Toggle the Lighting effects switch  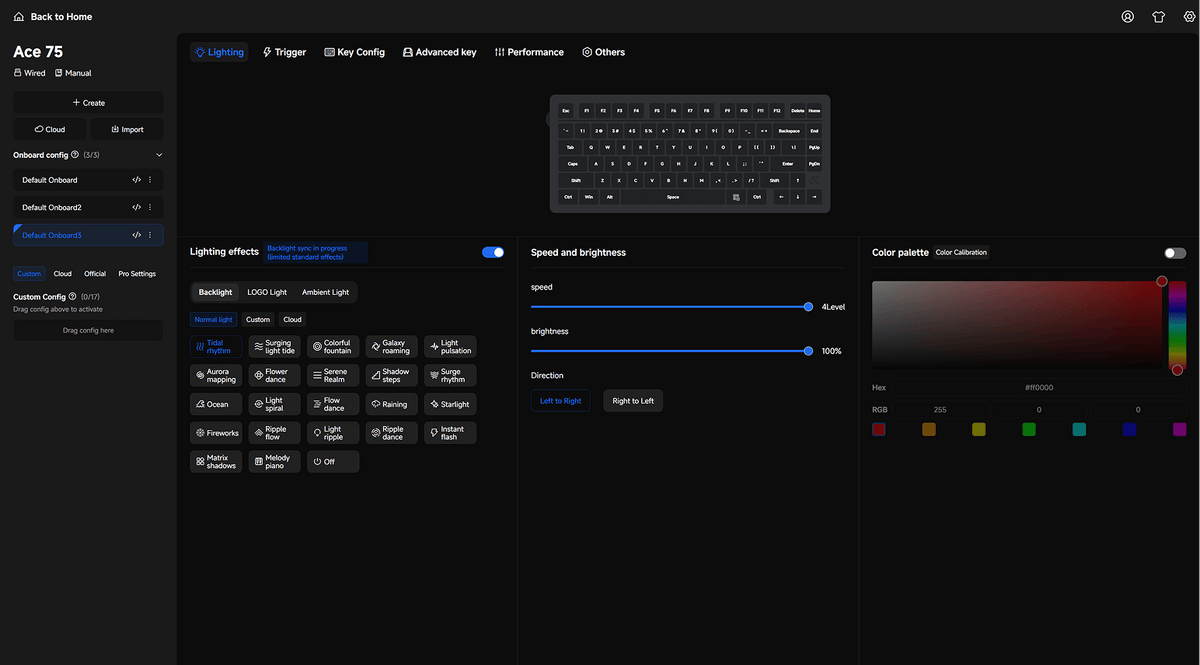(493, 252)
